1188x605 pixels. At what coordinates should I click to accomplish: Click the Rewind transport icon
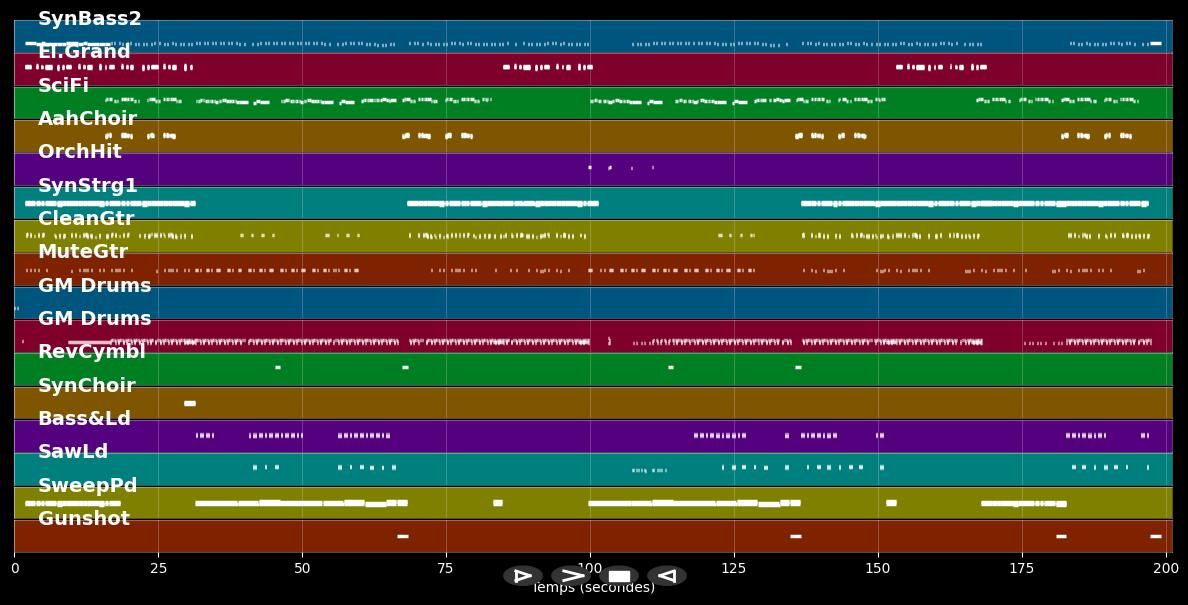tap(667, 575)
